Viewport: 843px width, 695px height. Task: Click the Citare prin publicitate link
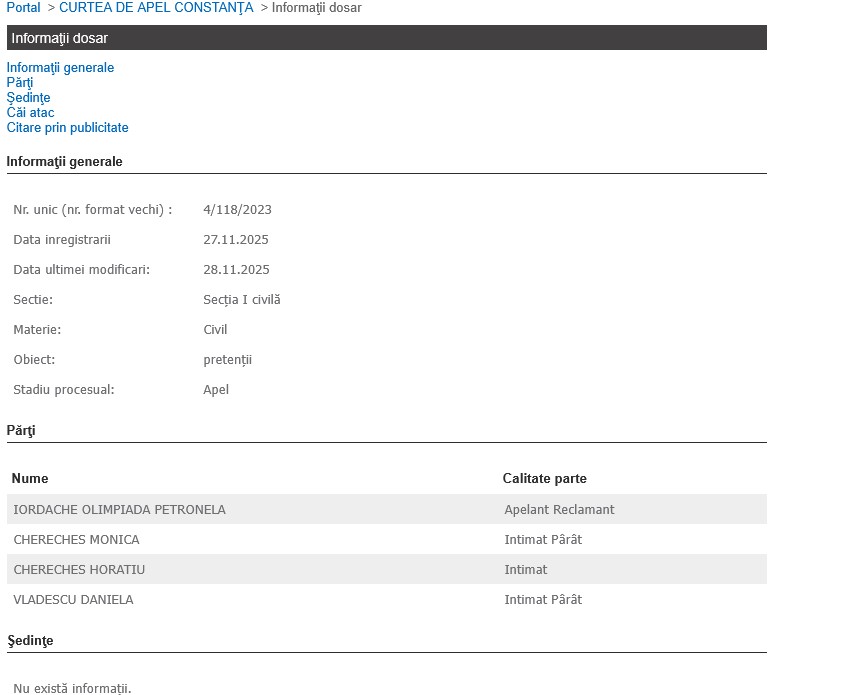click(67, 128)
